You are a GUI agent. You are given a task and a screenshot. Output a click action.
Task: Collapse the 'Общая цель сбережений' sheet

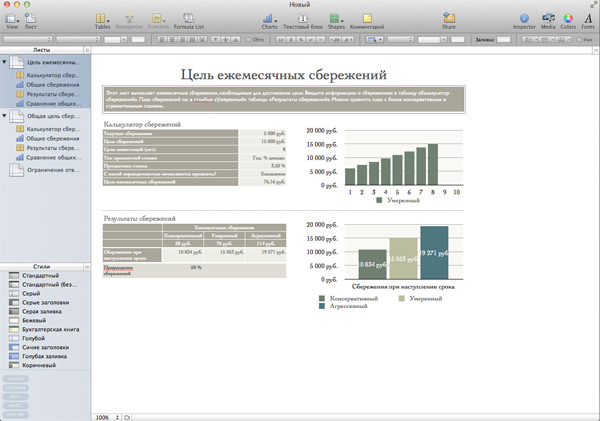(5, 116)
